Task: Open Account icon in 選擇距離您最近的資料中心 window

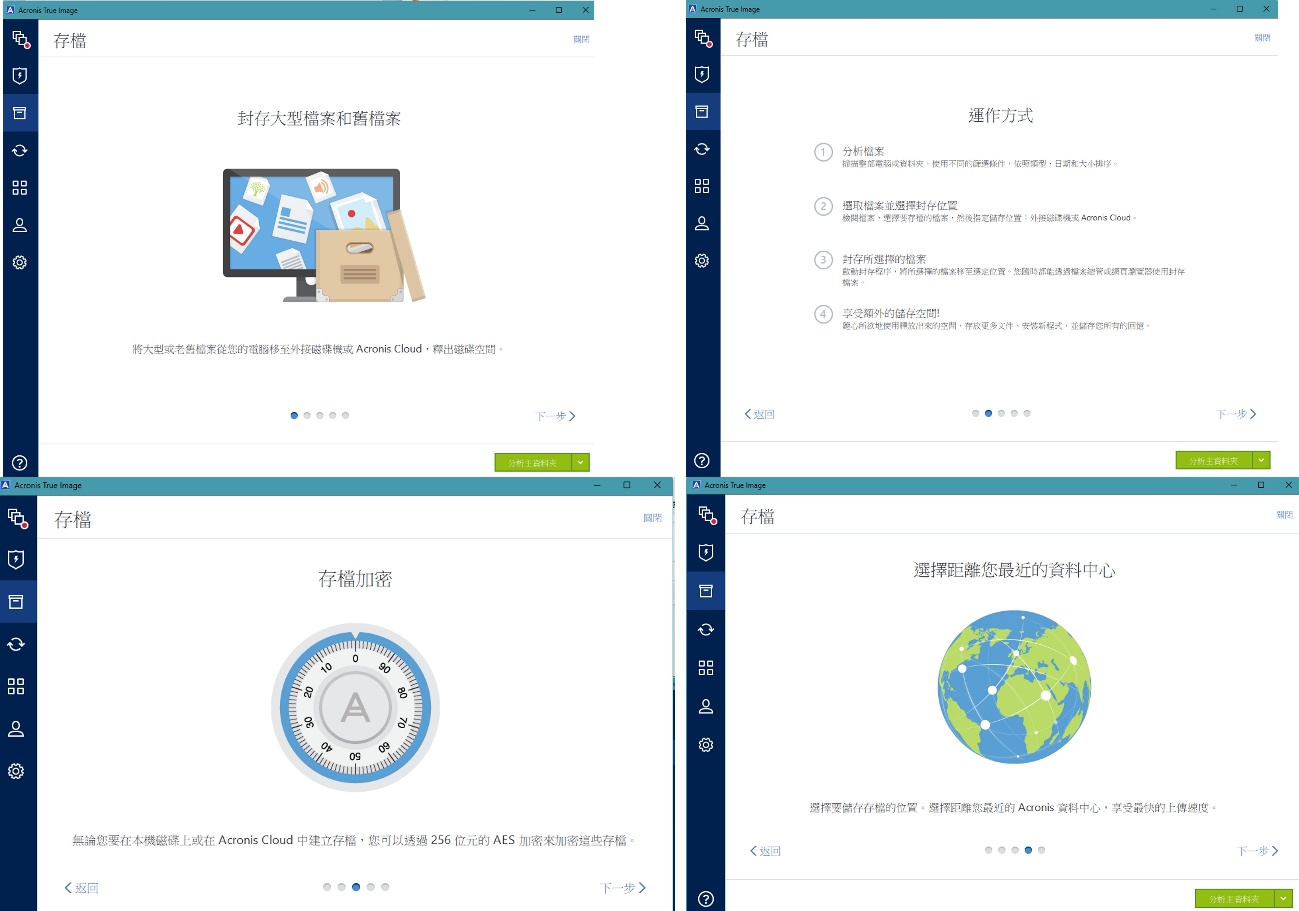Action: pyautogui.click(x=706, y=706)
